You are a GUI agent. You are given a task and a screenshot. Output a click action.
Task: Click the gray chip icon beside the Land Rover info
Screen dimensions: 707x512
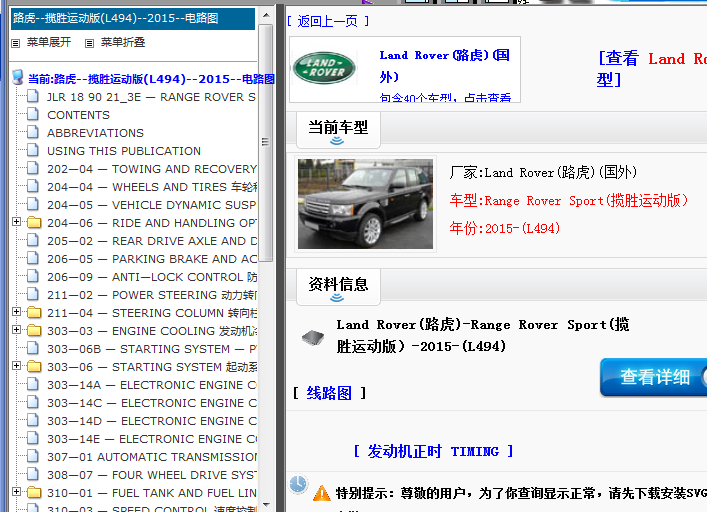pyautogui.click(x=313, y=337)
